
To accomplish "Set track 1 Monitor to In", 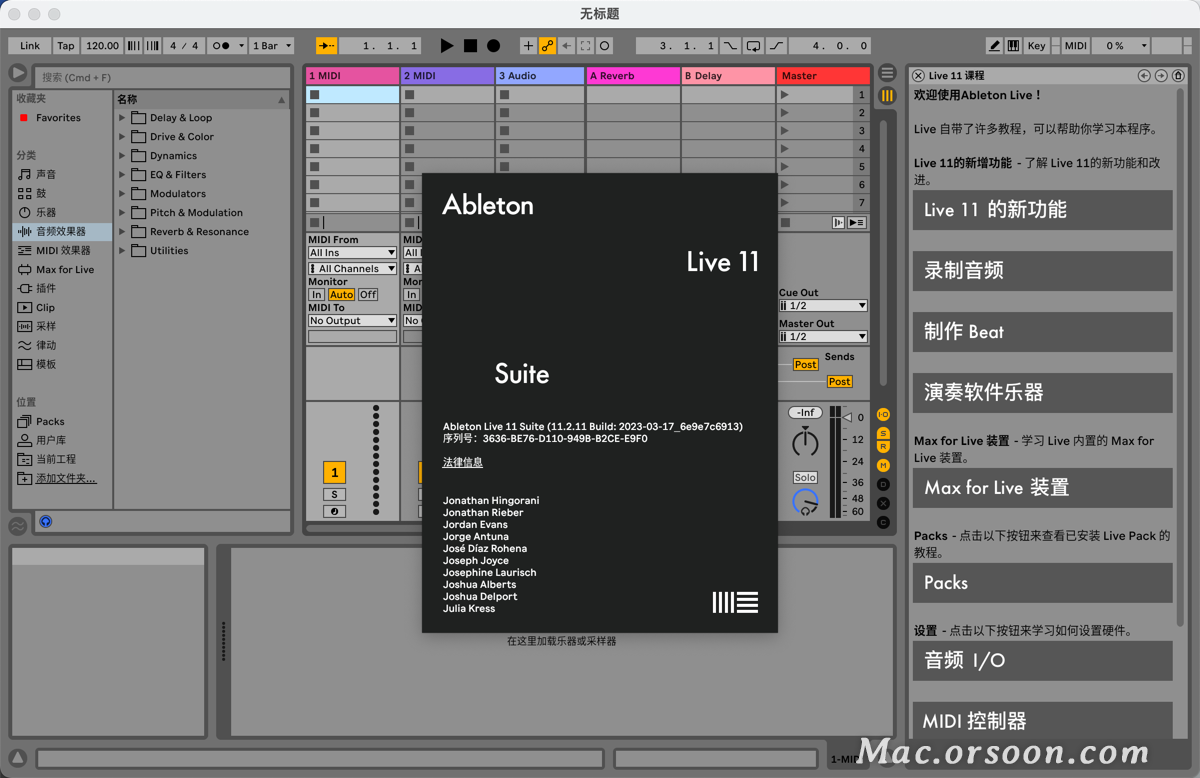I will (316, 295).
